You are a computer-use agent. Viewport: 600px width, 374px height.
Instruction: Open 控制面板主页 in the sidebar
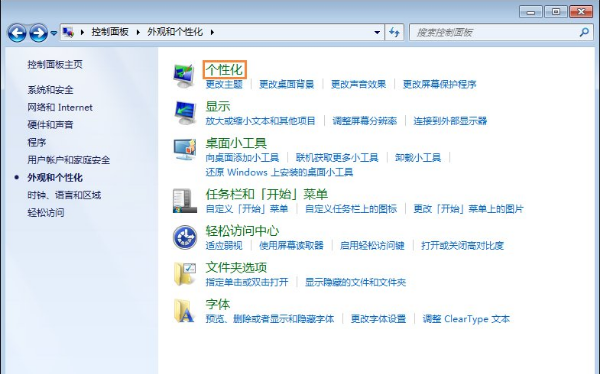55,64
